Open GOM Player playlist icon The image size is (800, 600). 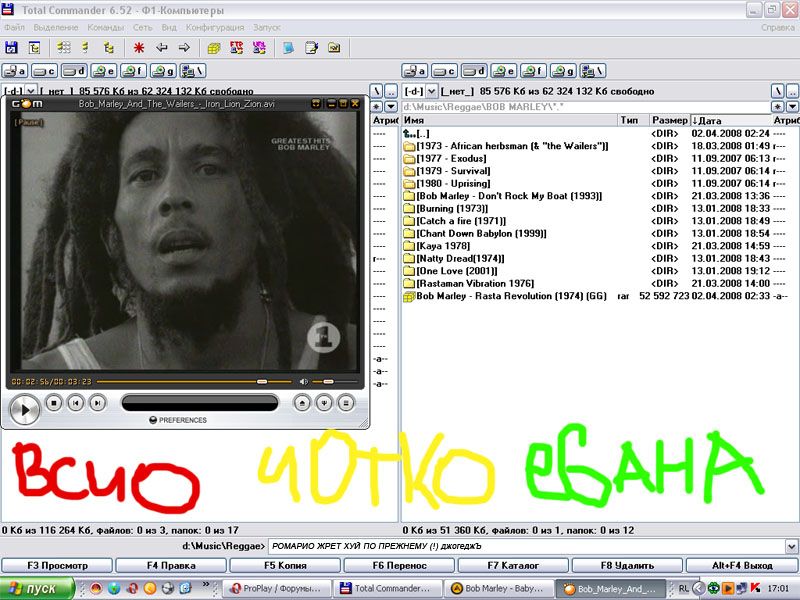click(x=346, y=404)
